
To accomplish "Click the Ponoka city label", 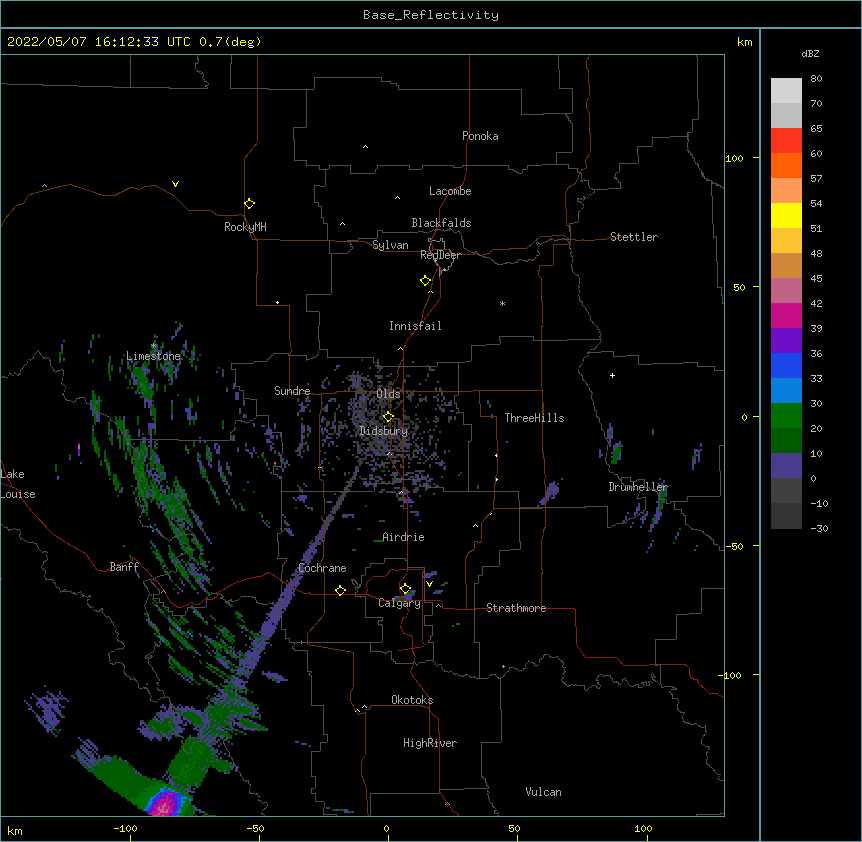I will (480, 136).
